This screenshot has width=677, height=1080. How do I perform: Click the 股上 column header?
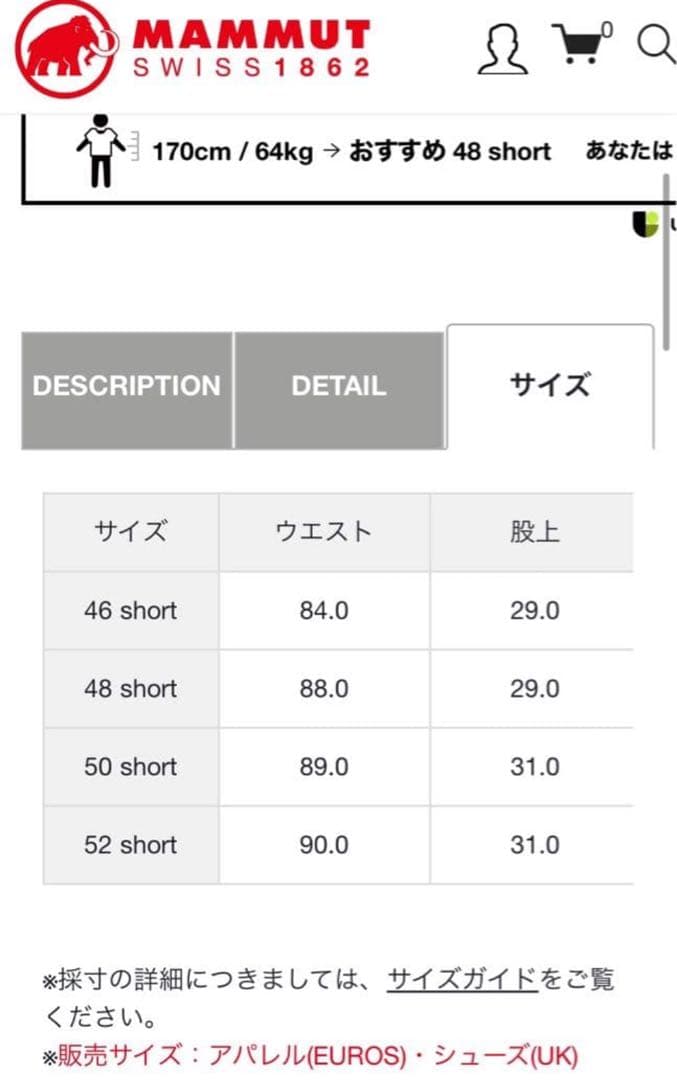[533, 532]
